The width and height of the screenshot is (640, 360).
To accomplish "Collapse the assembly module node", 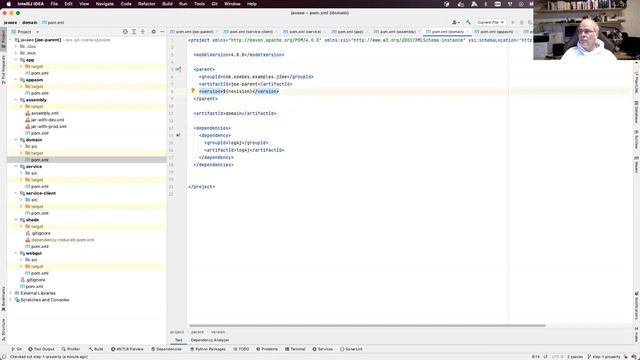I will coord(16,100).
